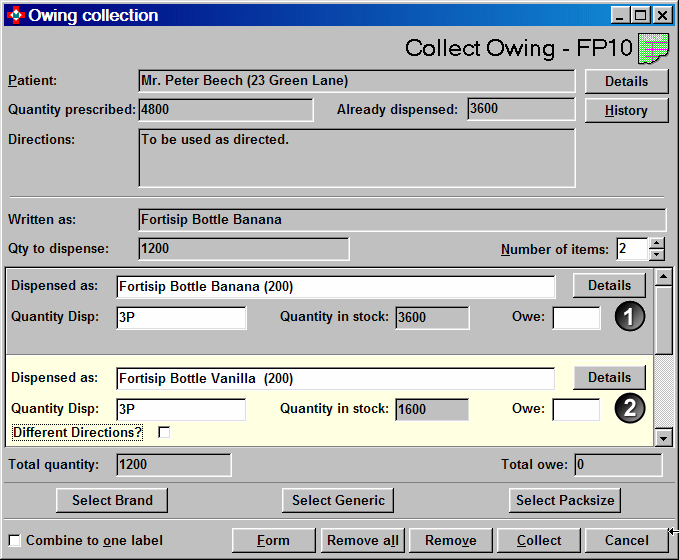Click the item number 1 badge

(629, 317)
